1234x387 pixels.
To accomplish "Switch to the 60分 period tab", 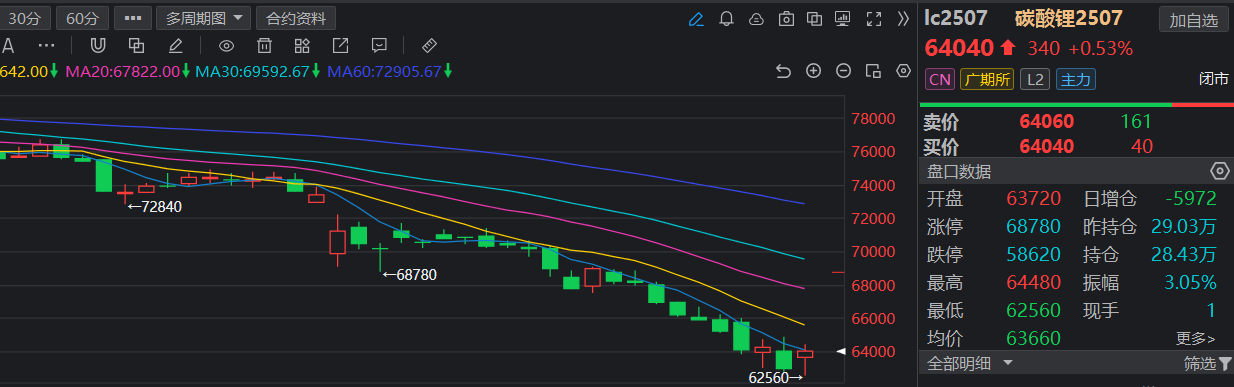I will [83, 18].
